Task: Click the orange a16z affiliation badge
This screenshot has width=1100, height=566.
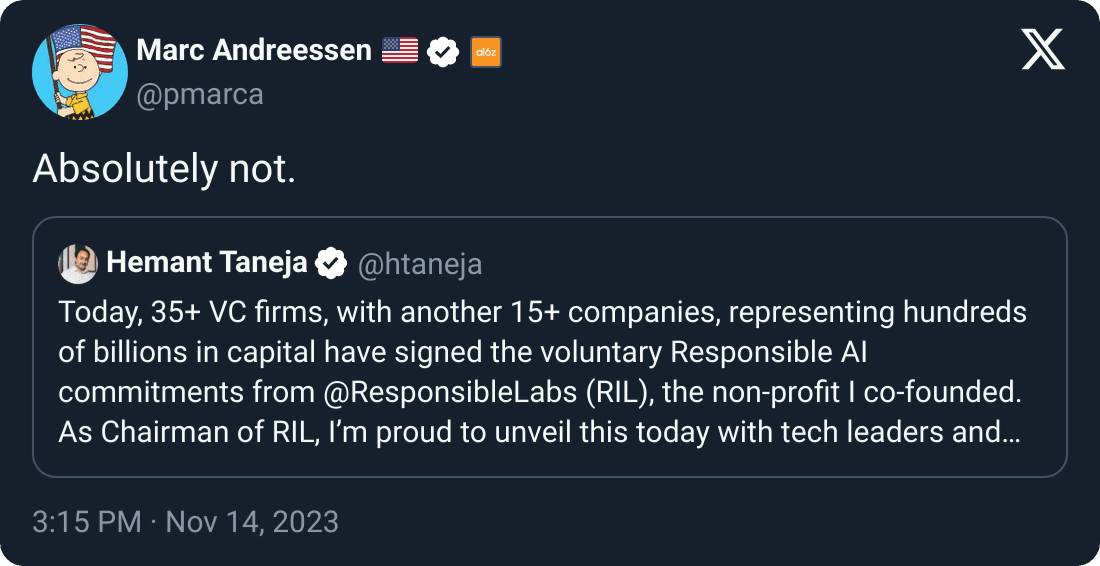Action: (x=485, y=51)
